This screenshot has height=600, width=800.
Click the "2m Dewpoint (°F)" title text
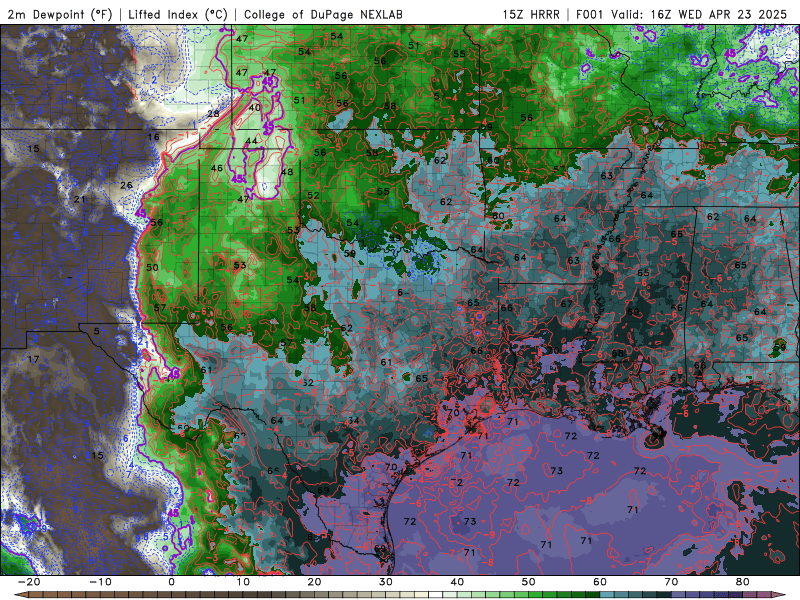pyautogui.click(x=60, y=14)
